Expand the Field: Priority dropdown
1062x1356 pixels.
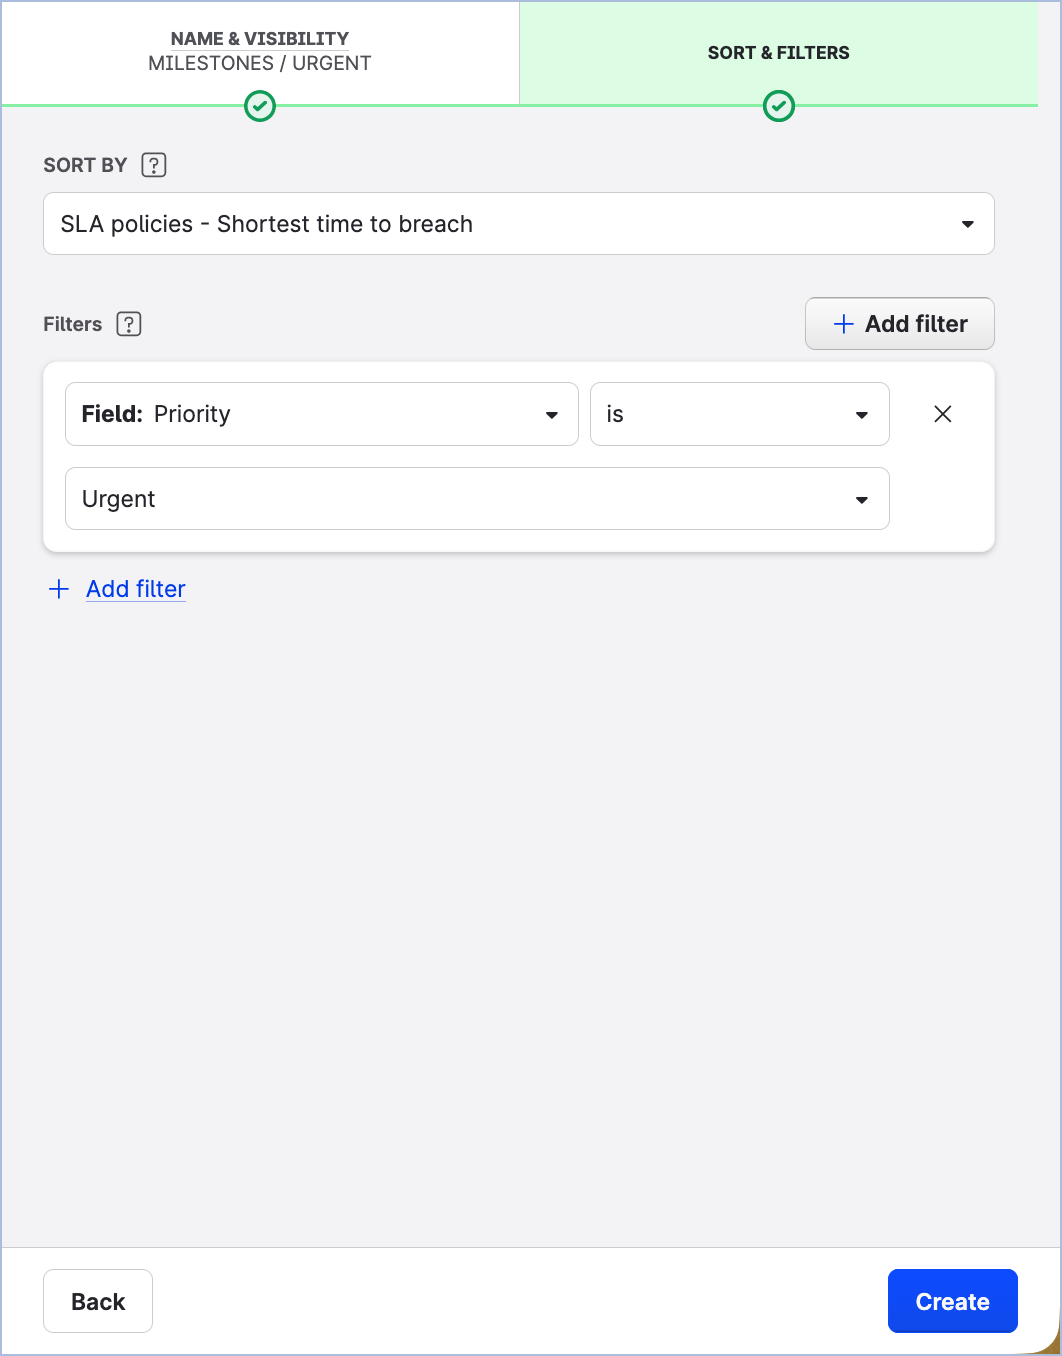pyautogui.click(x=321, y=414)
